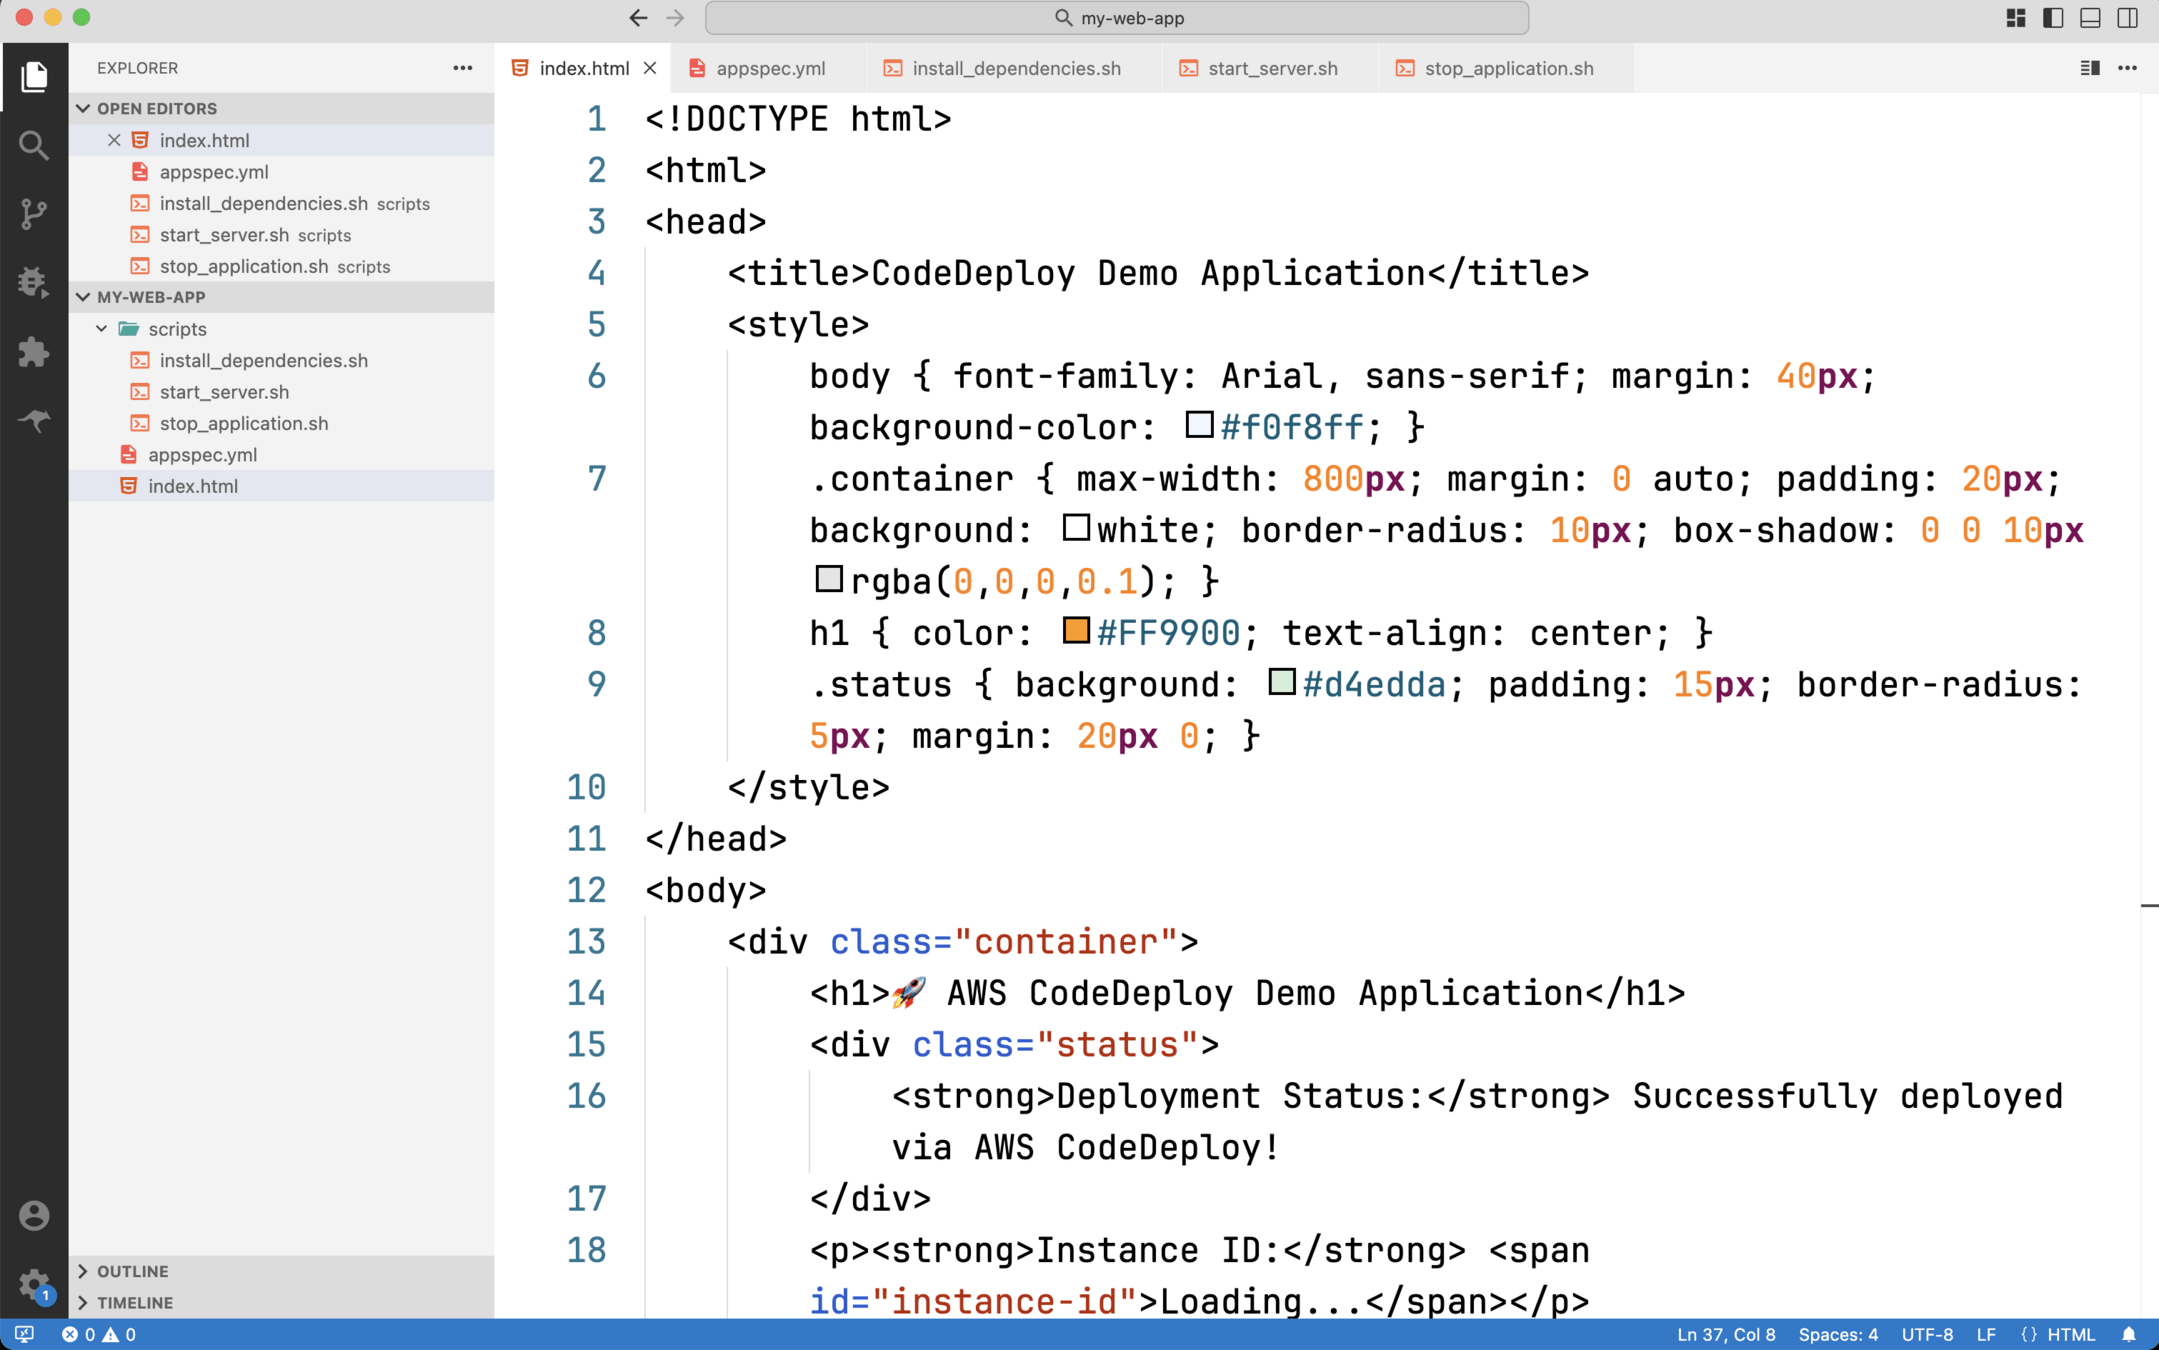Open the Manage settings gear icon
This screenshot has width=2159, height=1350.
(34, 1283)
